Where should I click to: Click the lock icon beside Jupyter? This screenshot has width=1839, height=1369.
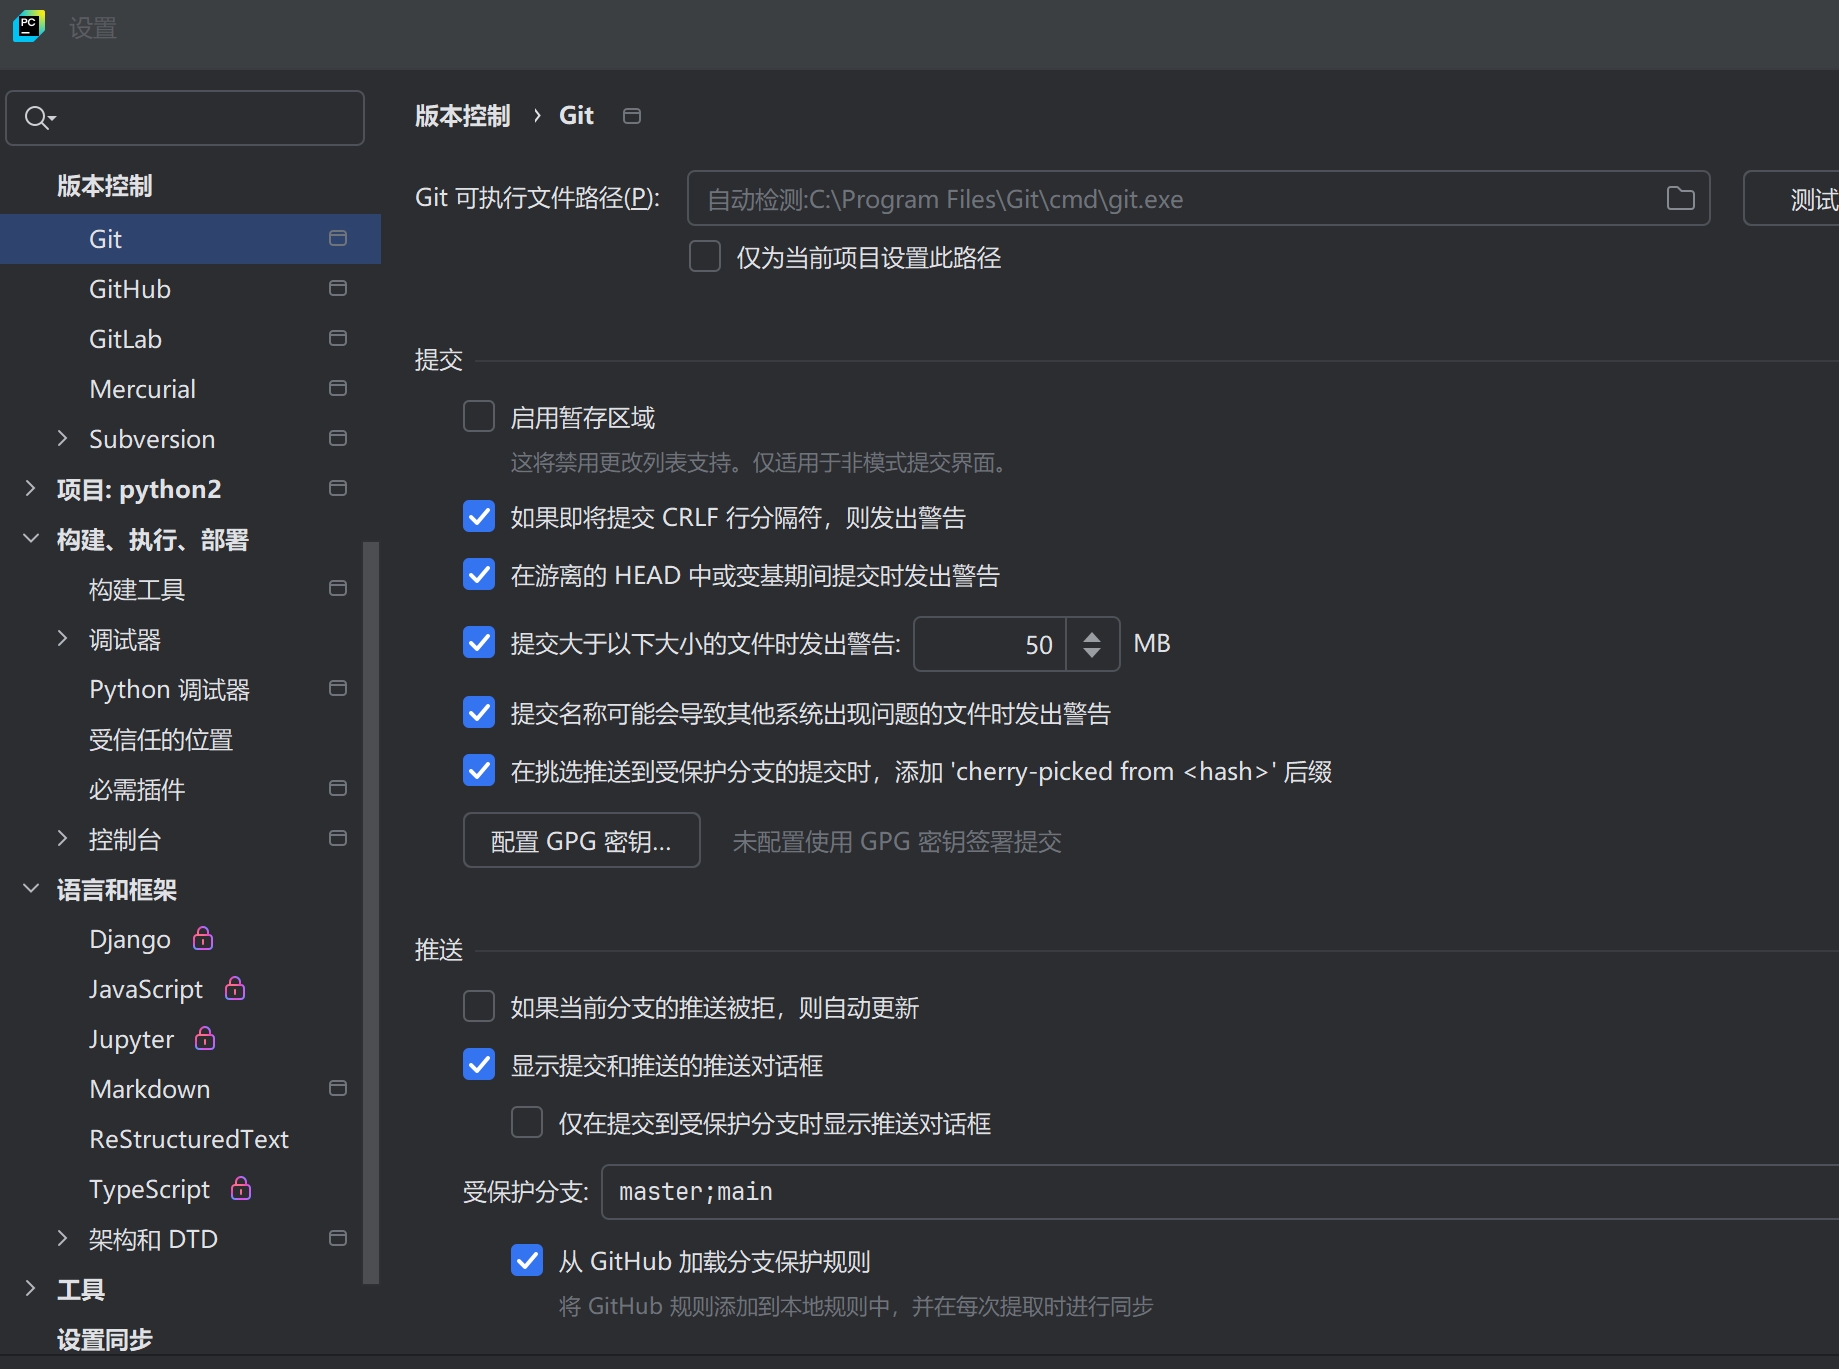tap(205, 1038)
